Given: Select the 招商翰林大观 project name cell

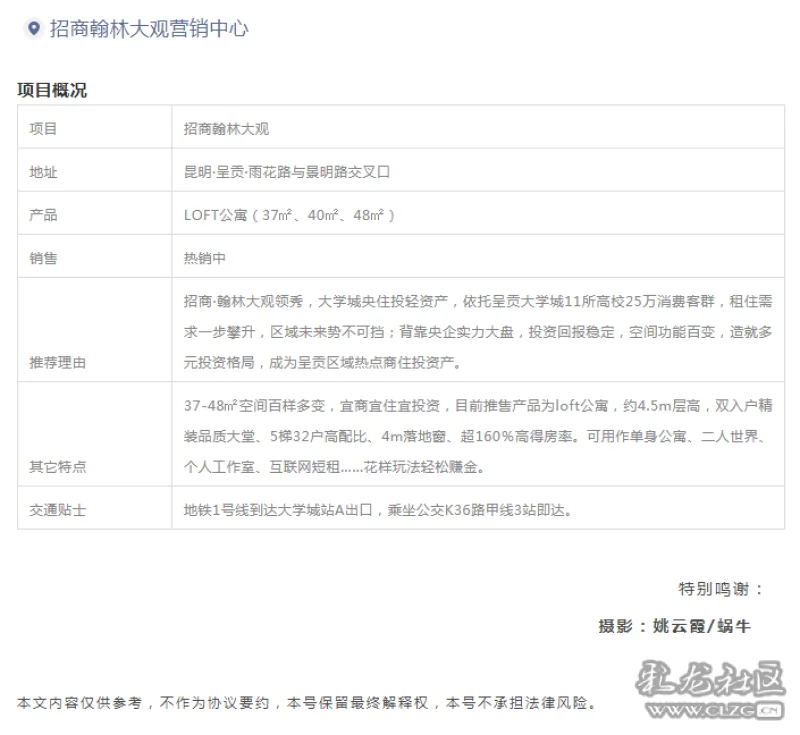Looking at the screenshot, I should pyautogui.click(x=478, y=127).
